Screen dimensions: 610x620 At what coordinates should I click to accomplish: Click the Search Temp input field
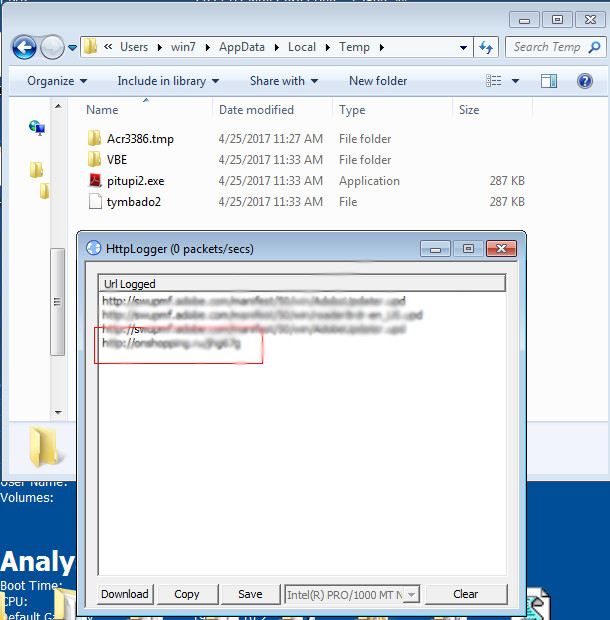[x=548, y=47]
